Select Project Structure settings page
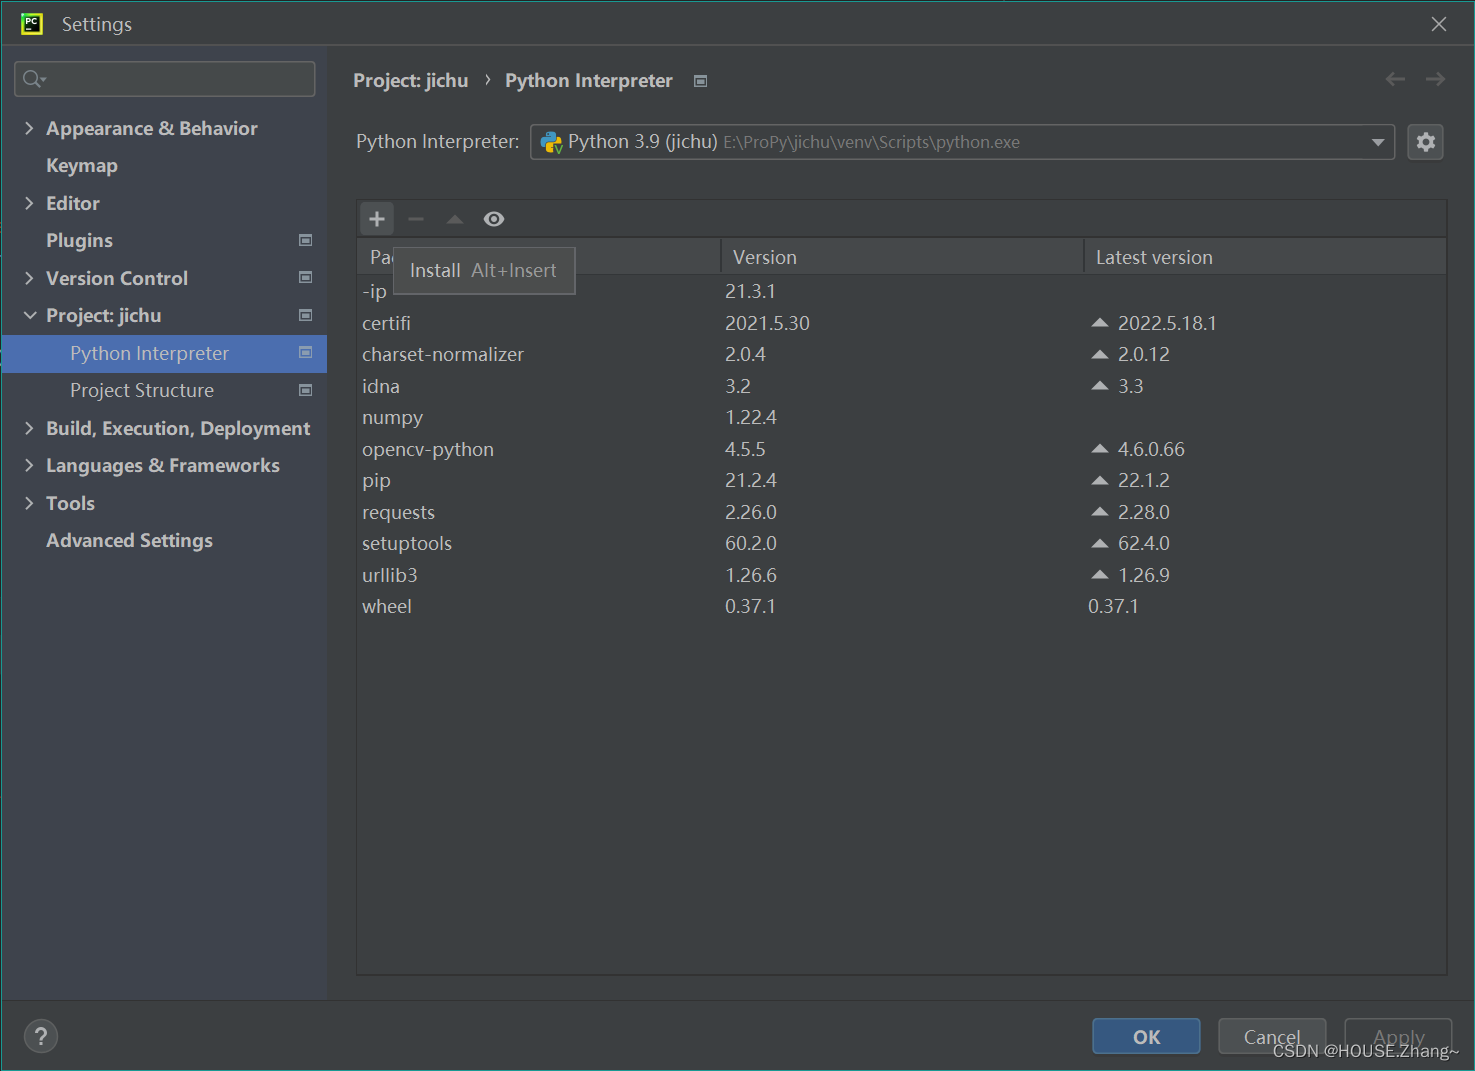 click(x=142, y=390)
